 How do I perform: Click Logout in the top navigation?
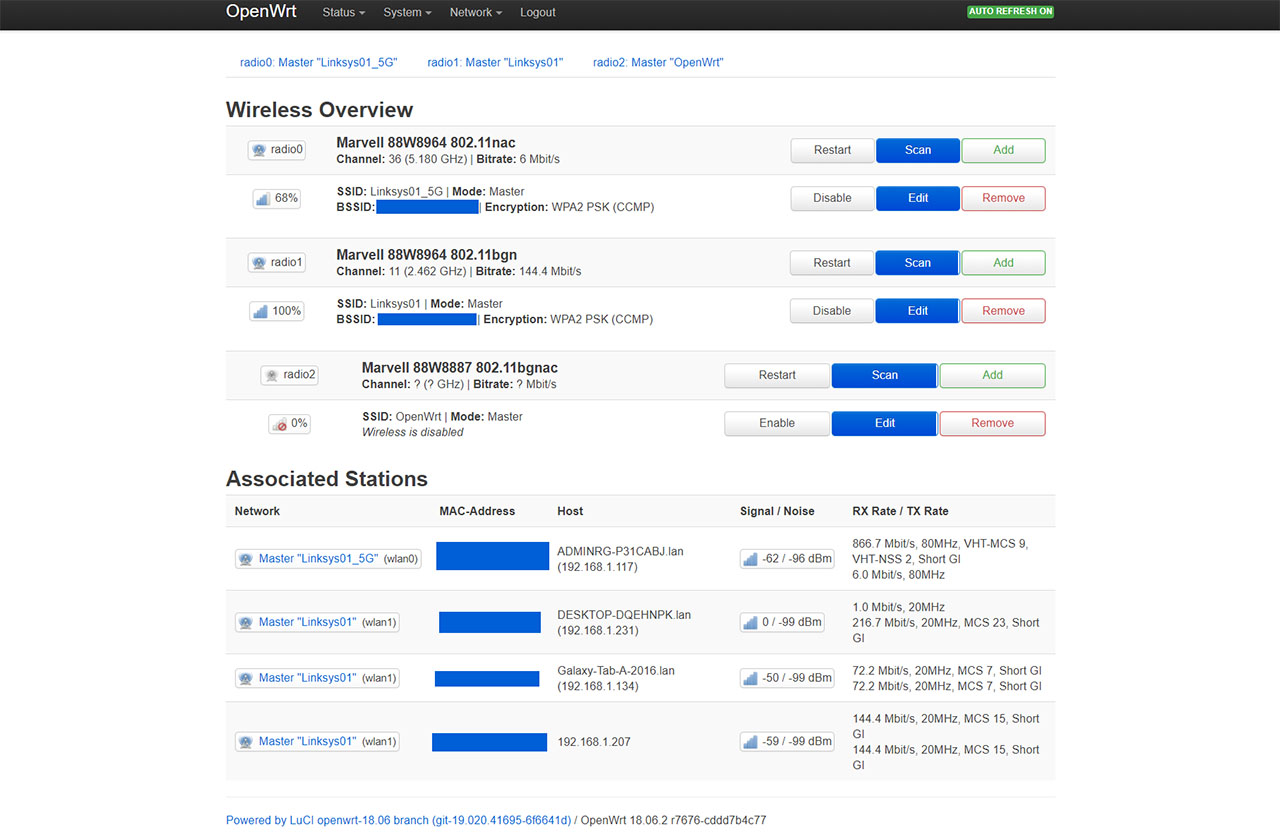[x=537, y=13]
